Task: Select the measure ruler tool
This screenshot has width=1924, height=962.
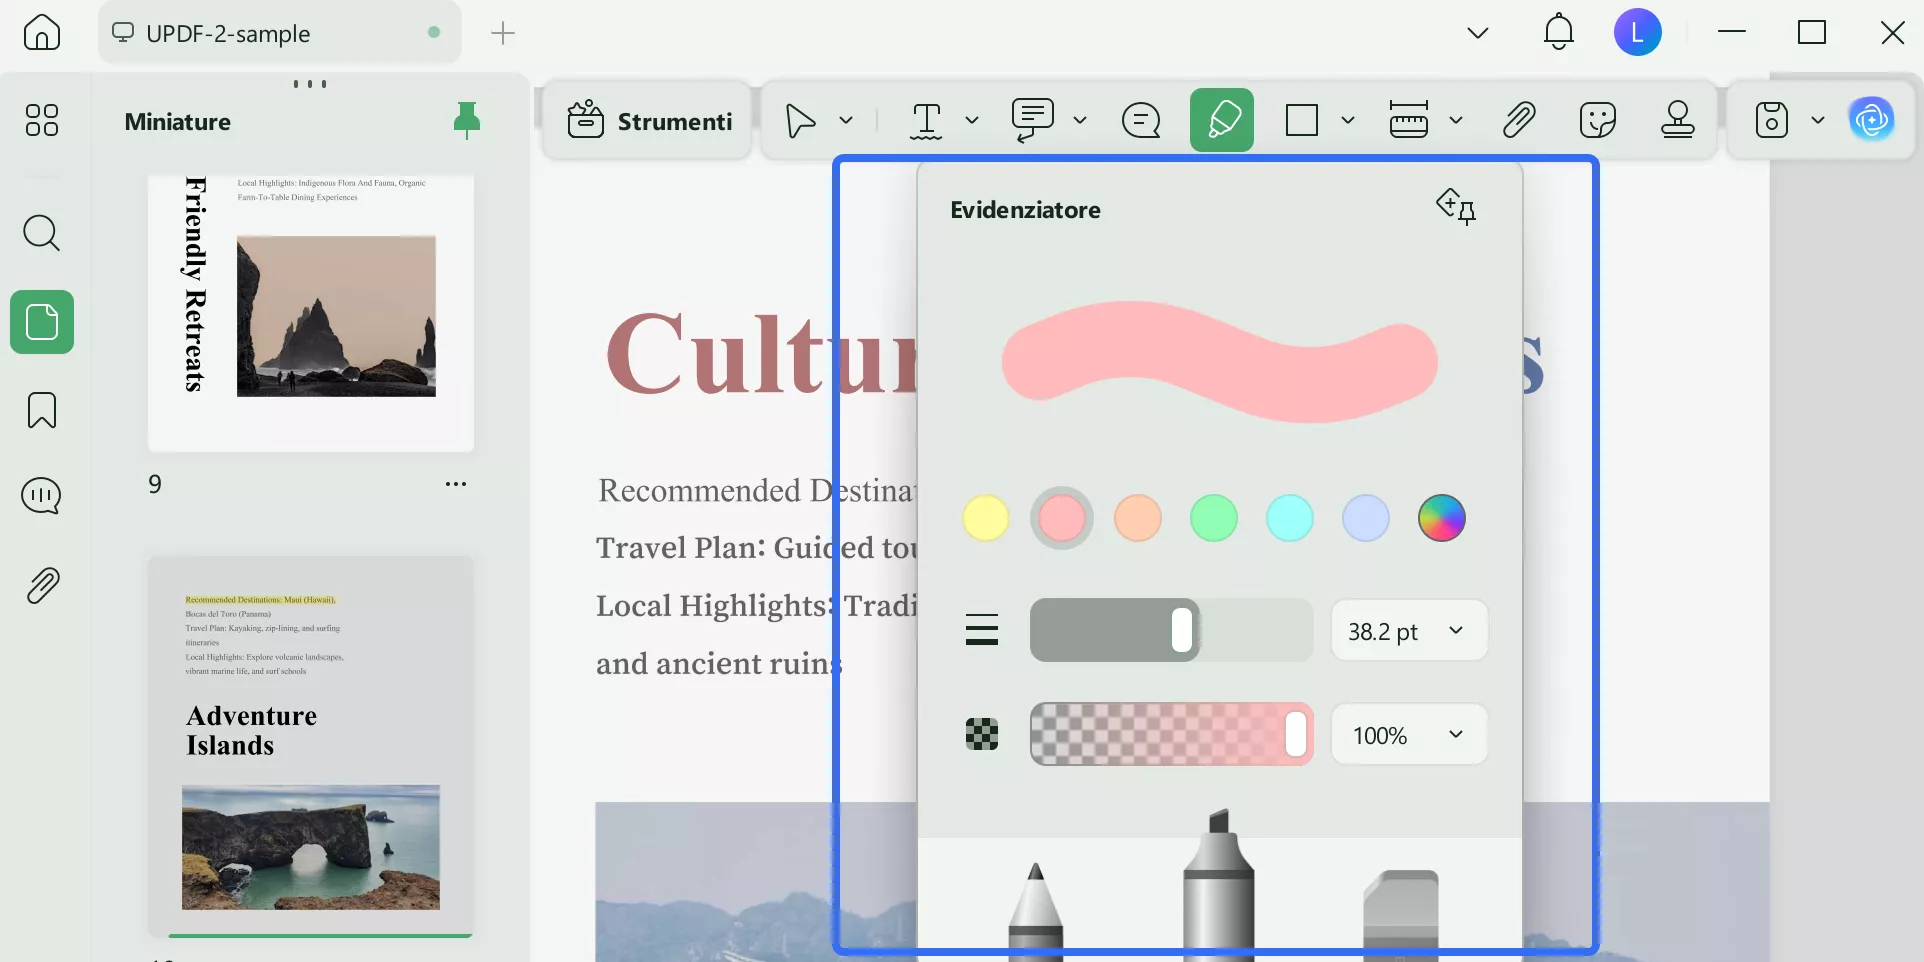Action: pyautogui.click(x=1409, y=121)
